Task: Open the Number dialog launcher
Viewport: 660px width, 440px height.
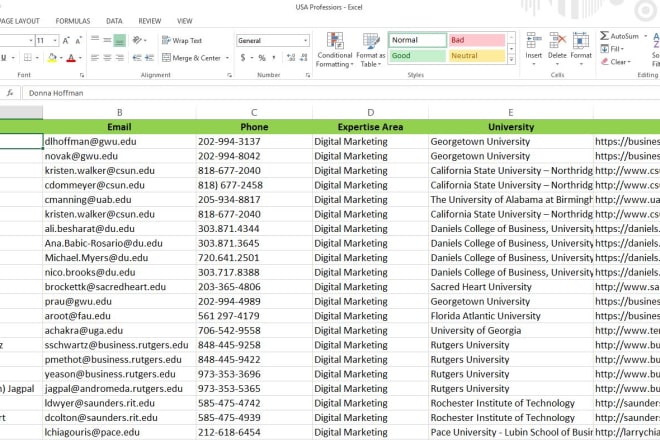Action: coord(308,75)
